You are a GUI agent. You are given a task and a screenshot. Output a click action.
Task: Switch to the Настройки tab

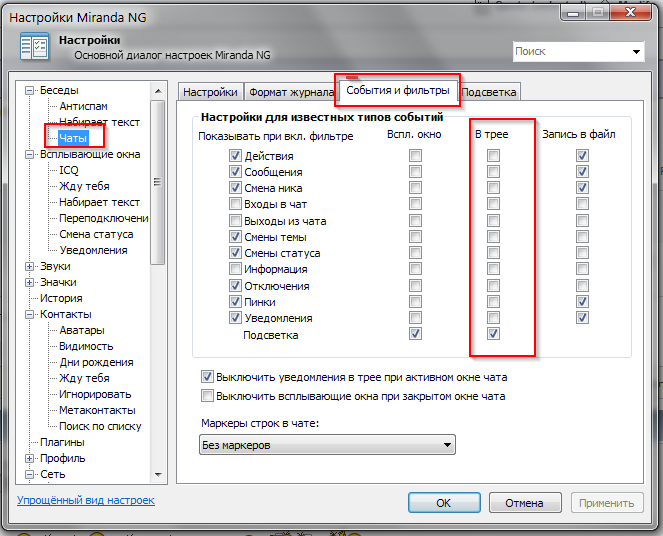pyautogui.click(x=210, y=92)
